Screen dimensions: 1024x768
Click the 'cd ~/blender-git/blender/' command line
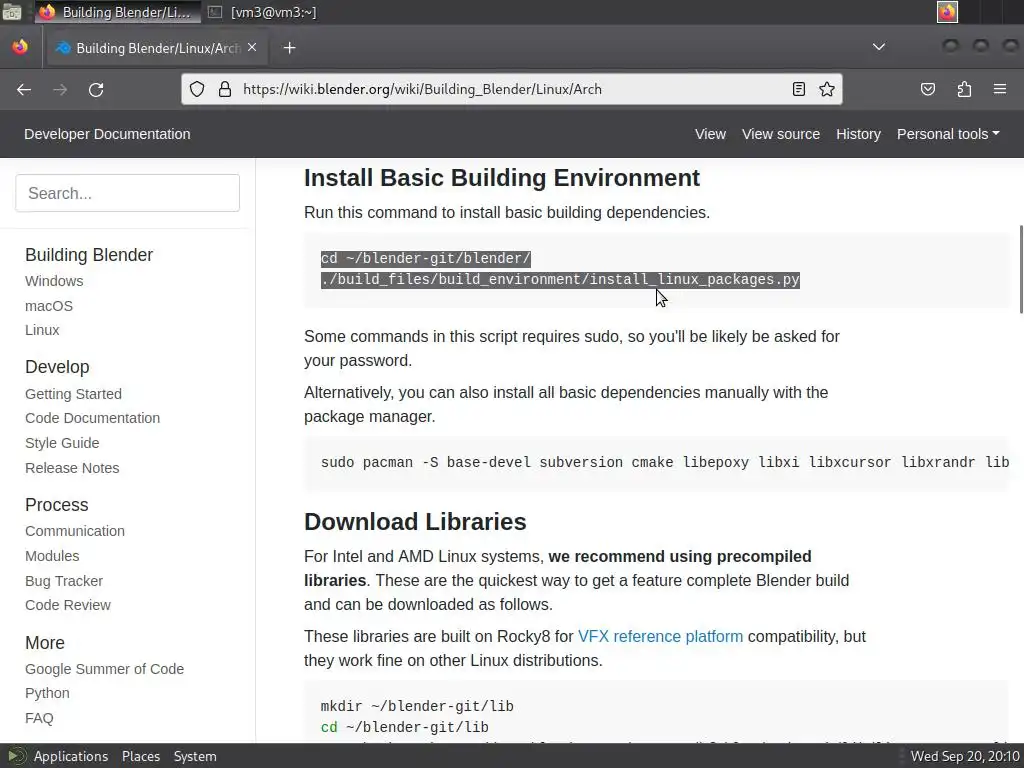click(425, 259)
